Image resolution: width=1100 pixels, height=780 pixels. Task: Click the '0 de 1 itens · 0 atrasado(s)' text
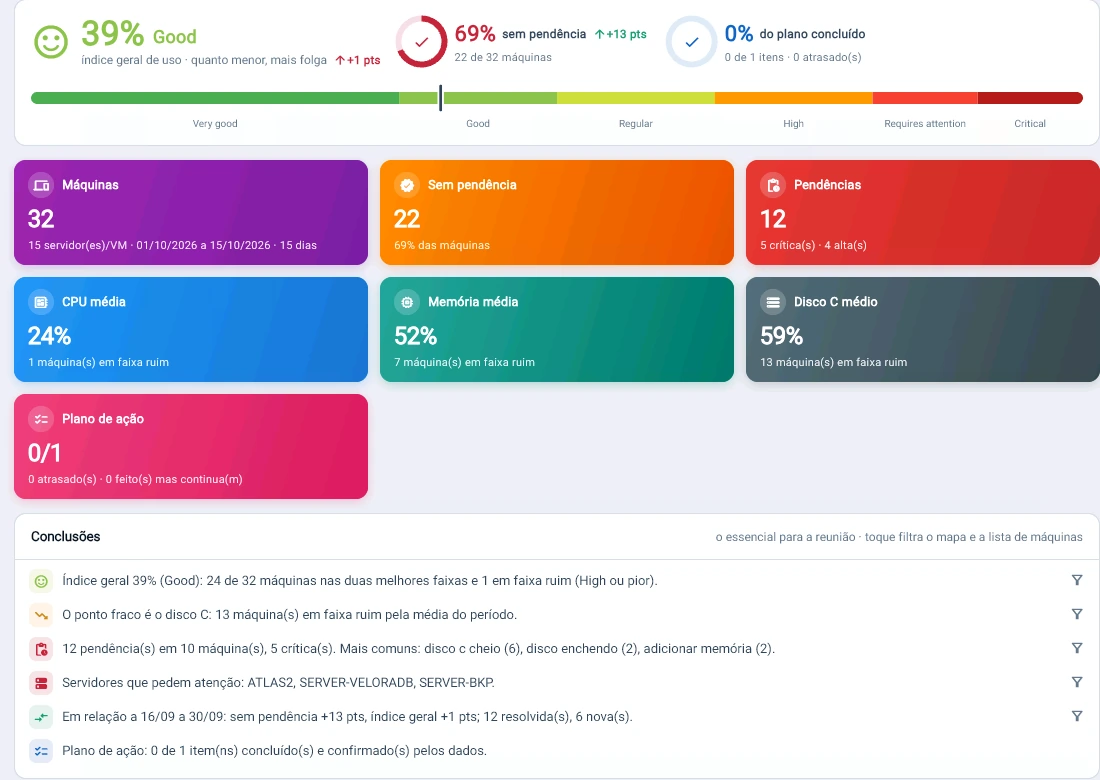pyautogui.click(x=793, y=58)
